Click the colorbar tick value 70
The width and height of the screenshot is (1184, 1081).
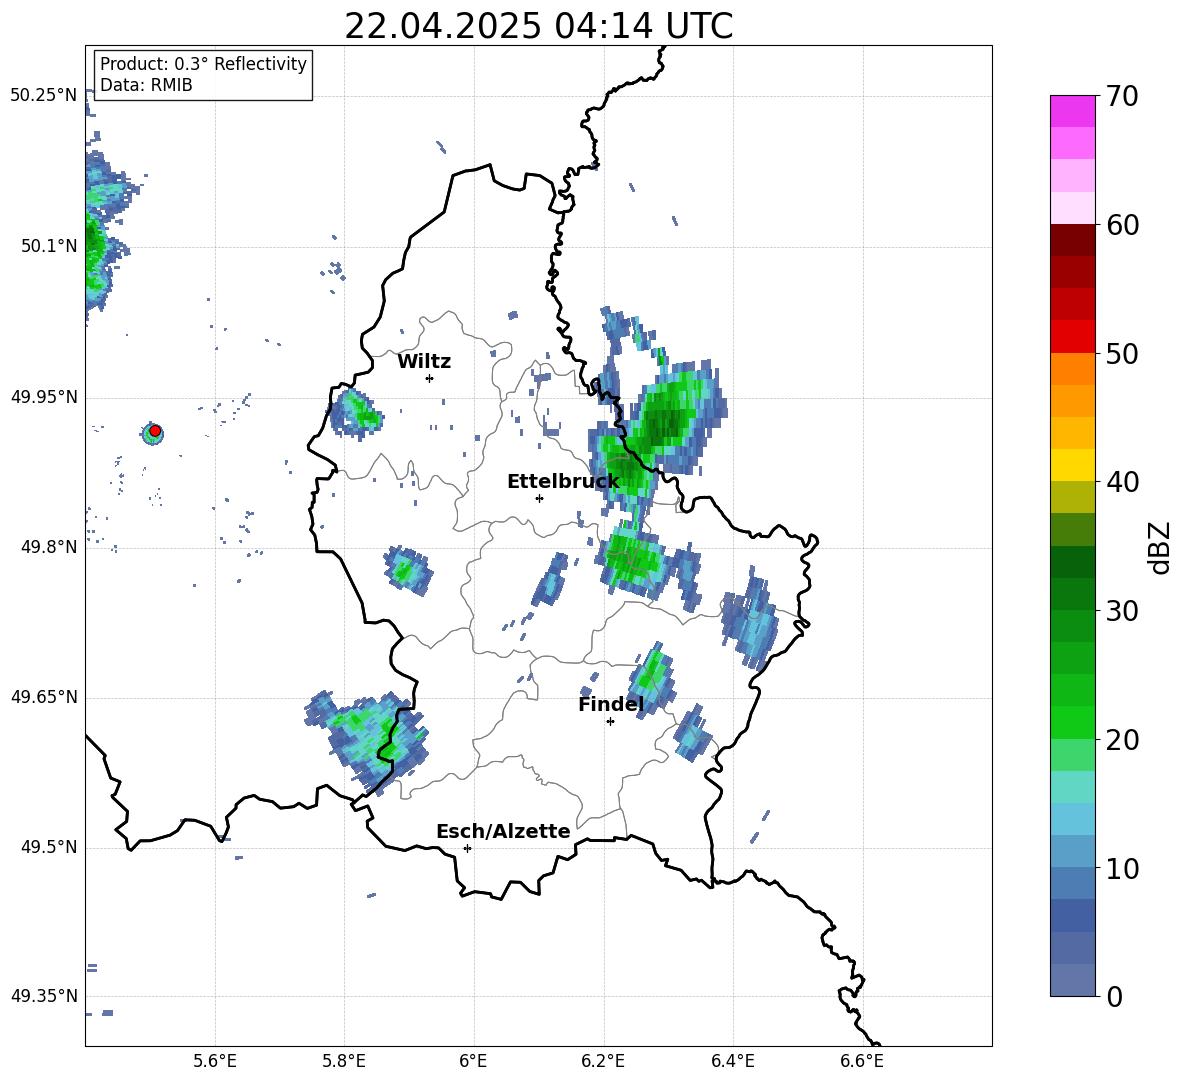point(1122,96)
